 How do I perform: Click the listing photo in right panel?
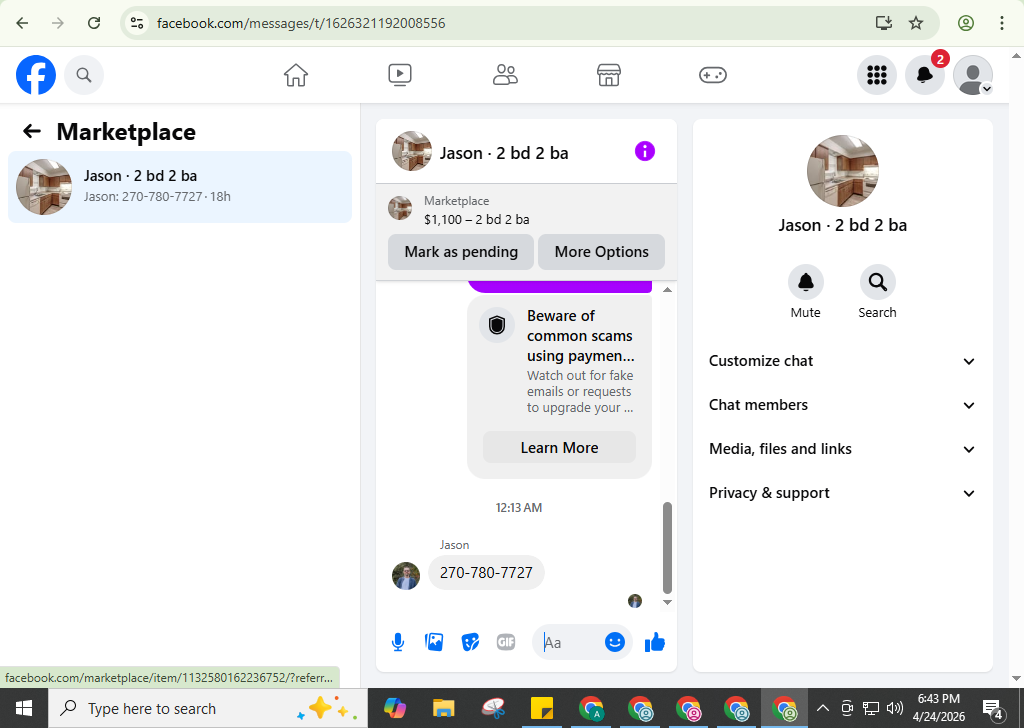[842, 171]
